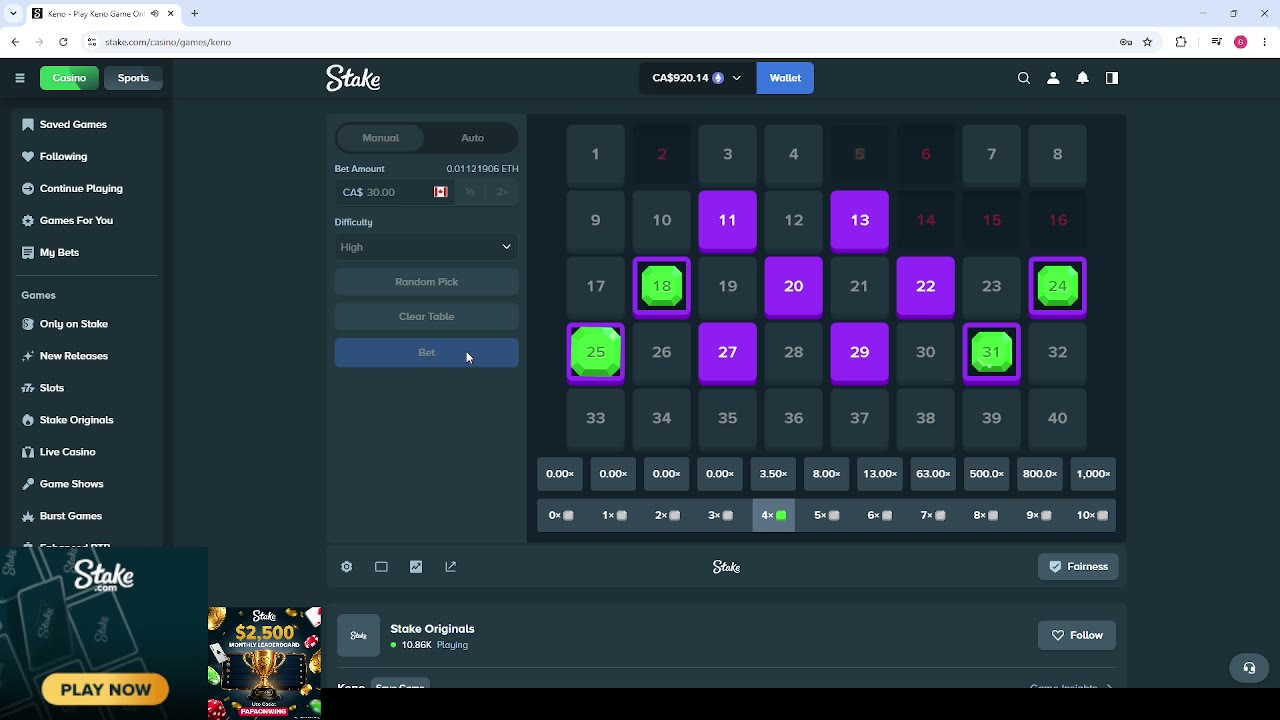Select the green gem tile 24
Screen dimensions: 1280x720
(1058, 286)
